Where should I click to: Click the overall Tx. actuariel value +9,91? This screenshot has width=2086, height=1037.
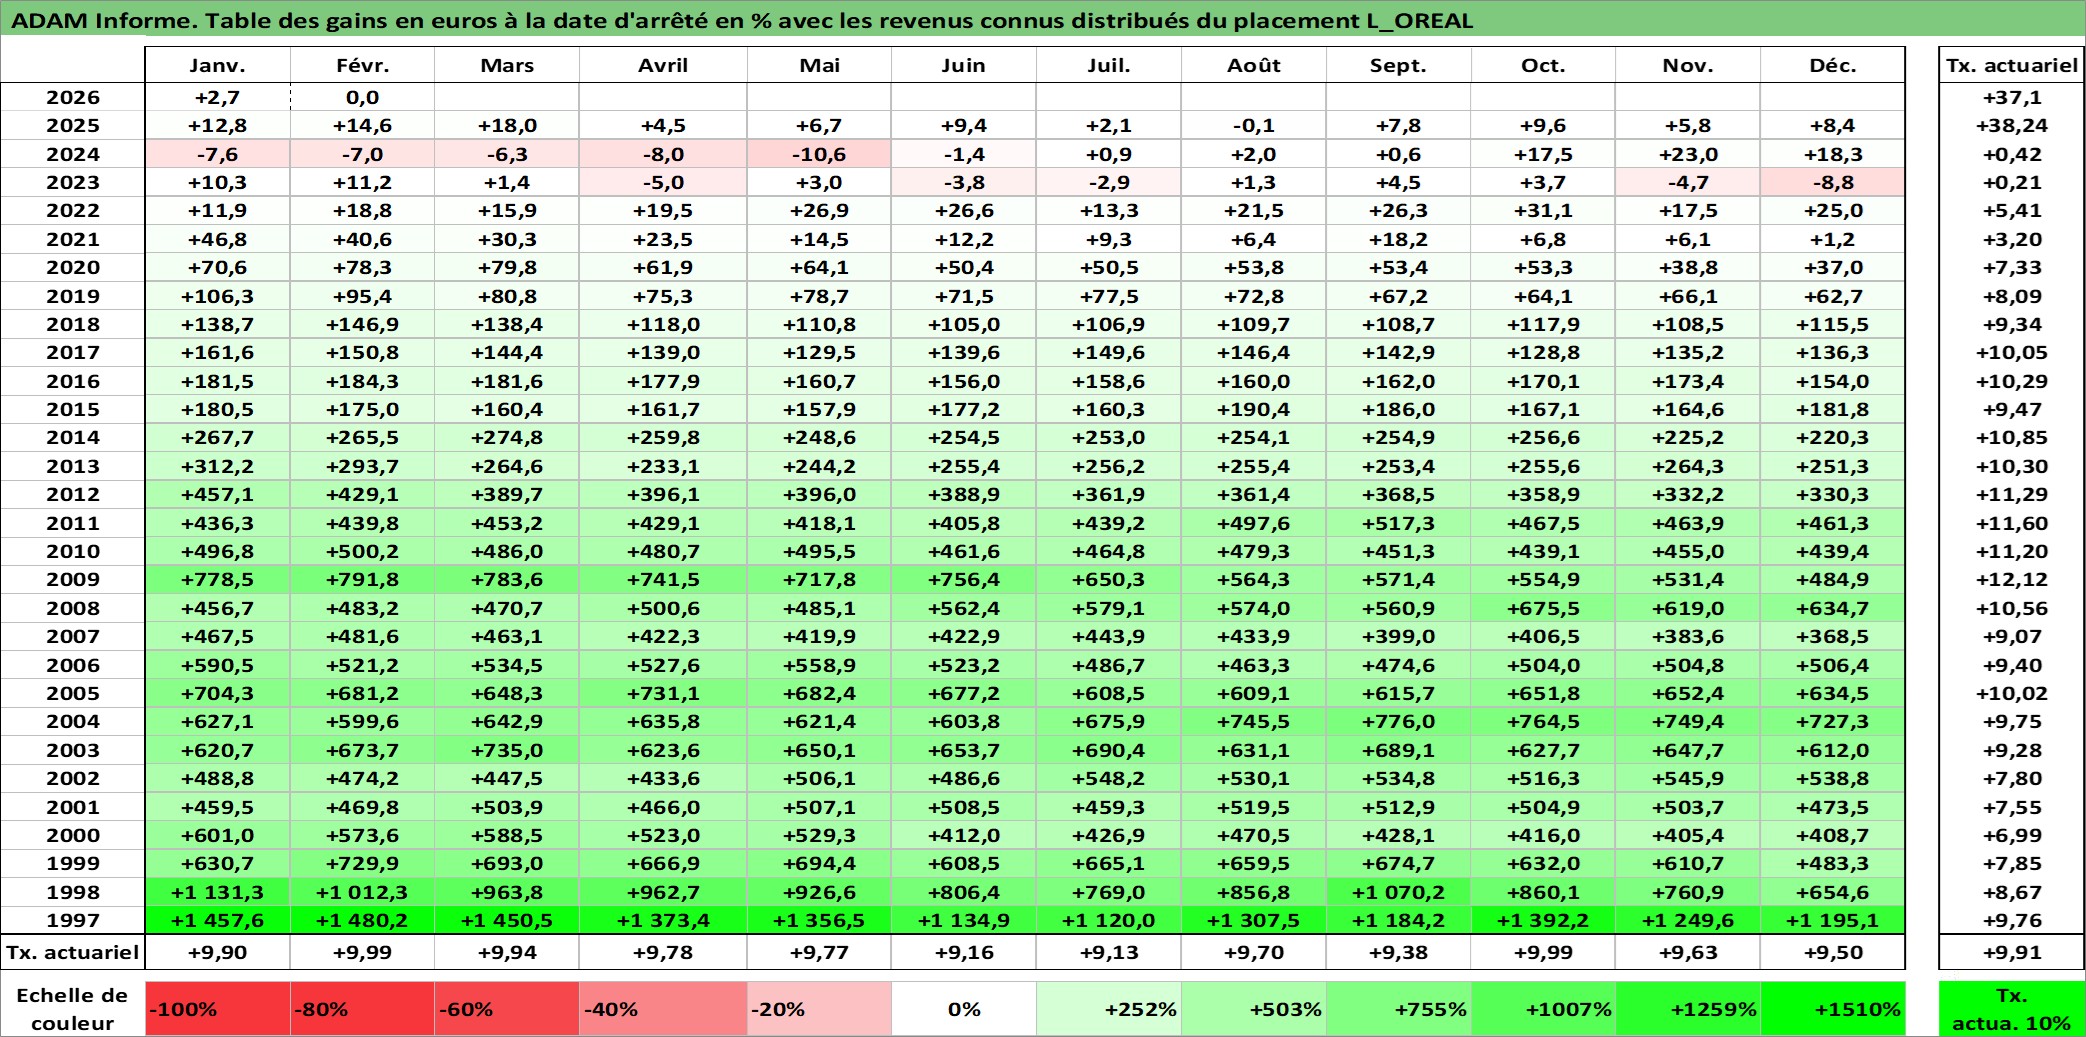point(2011,952)
